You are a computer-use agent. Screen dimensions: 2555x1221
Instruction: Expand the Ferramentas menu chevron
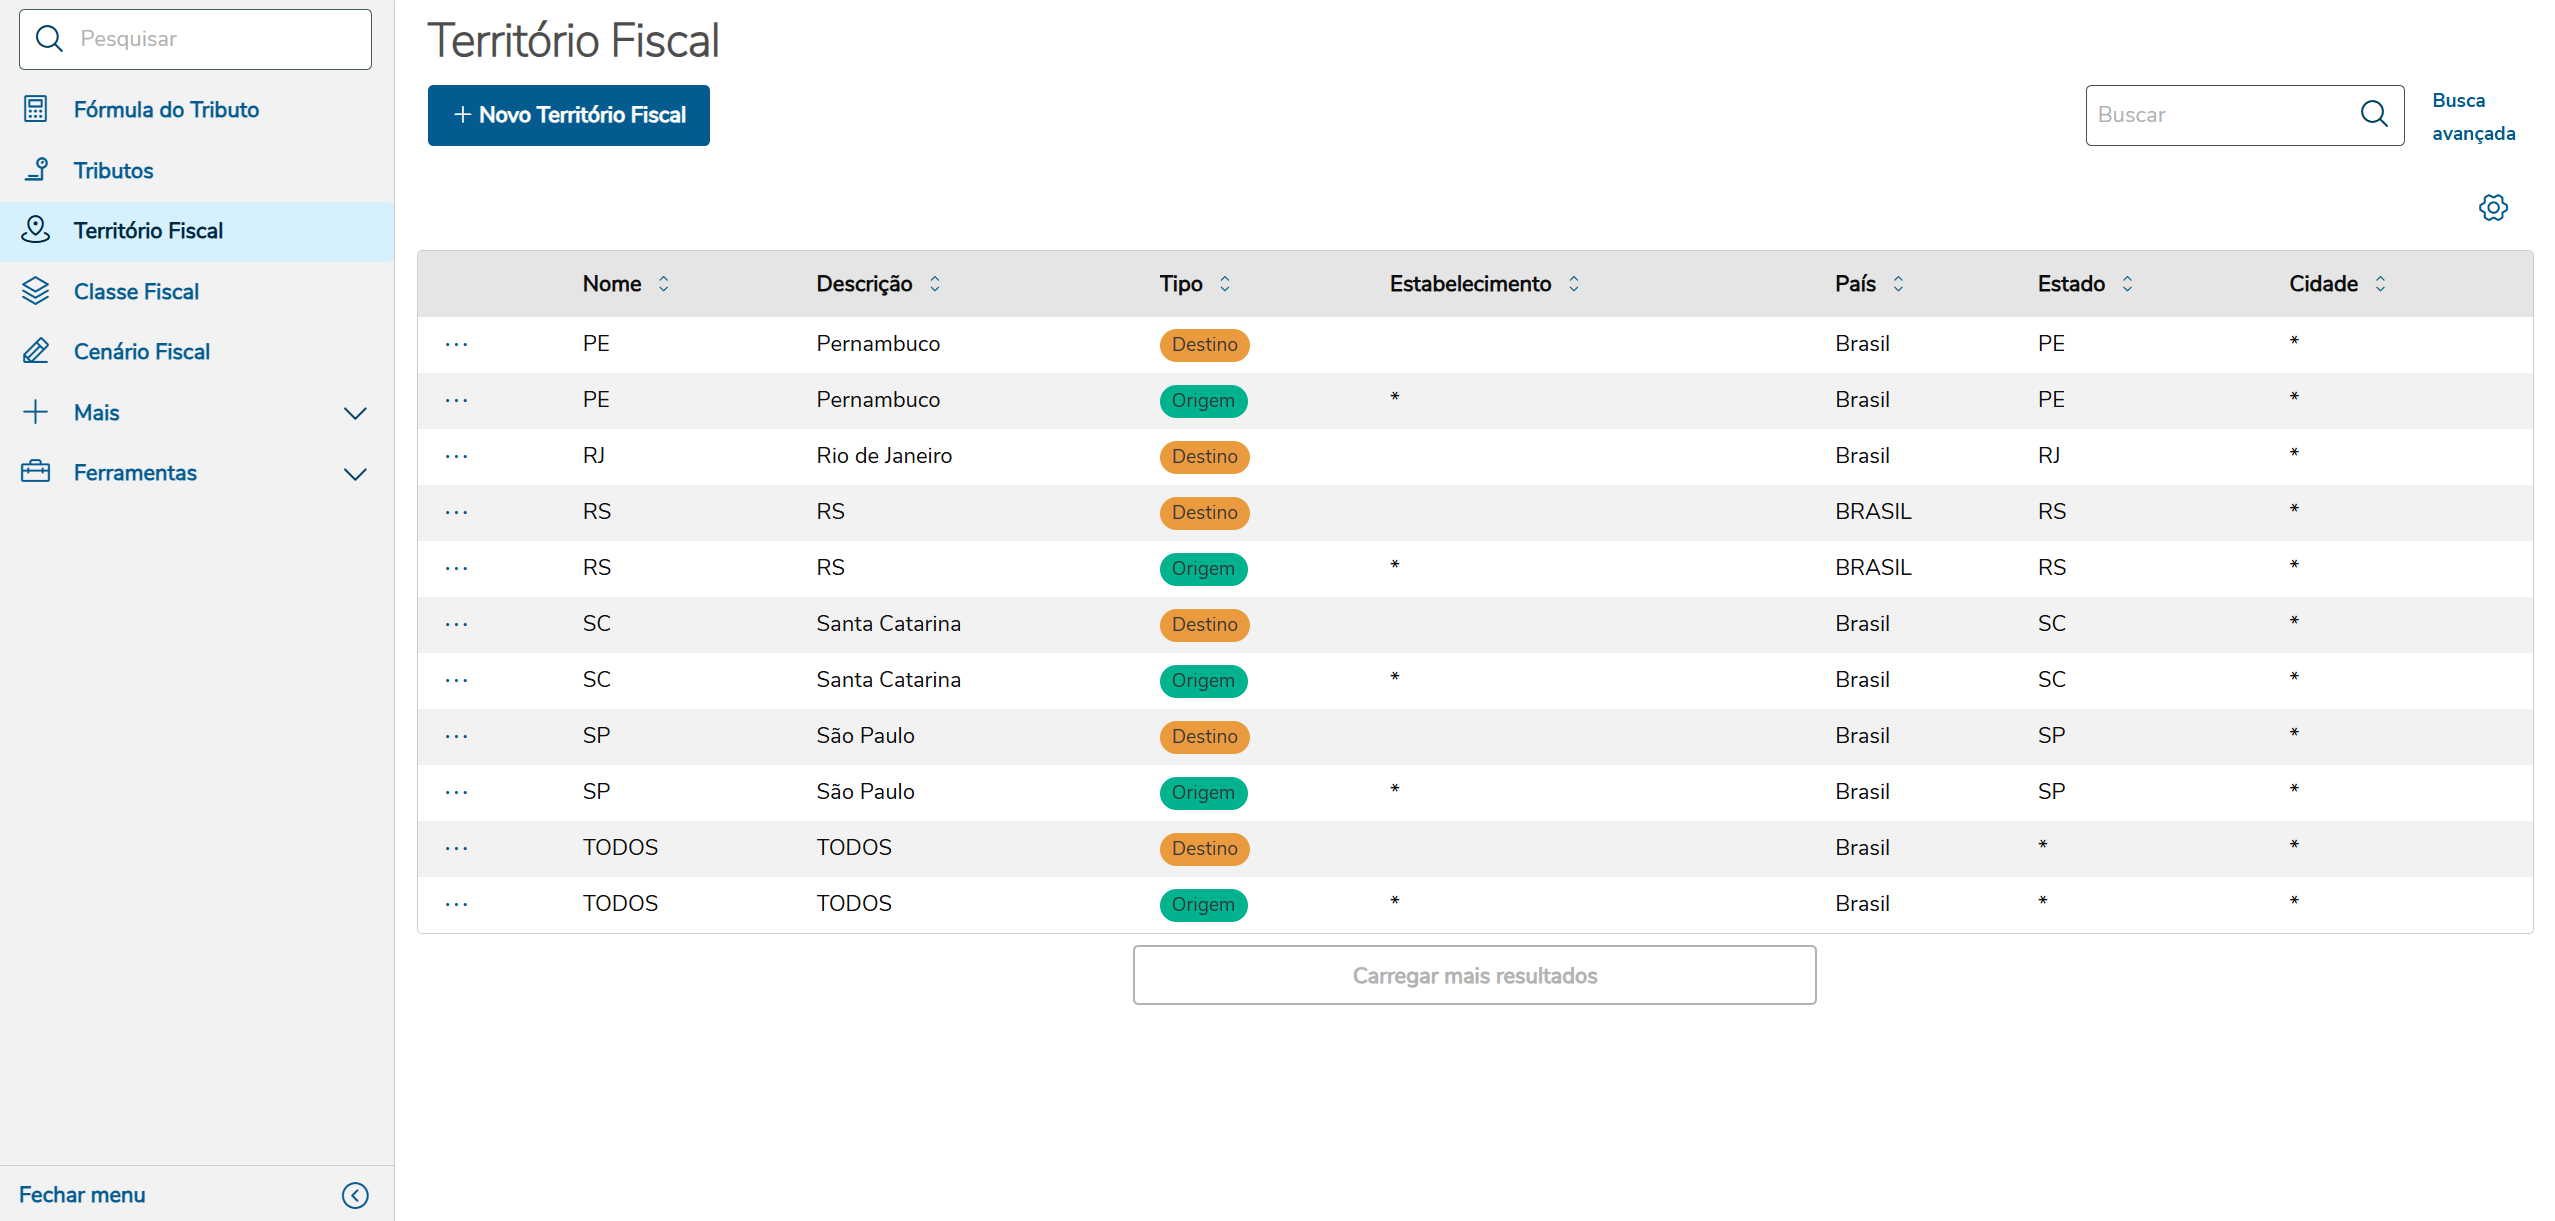(x=355, y=473)
